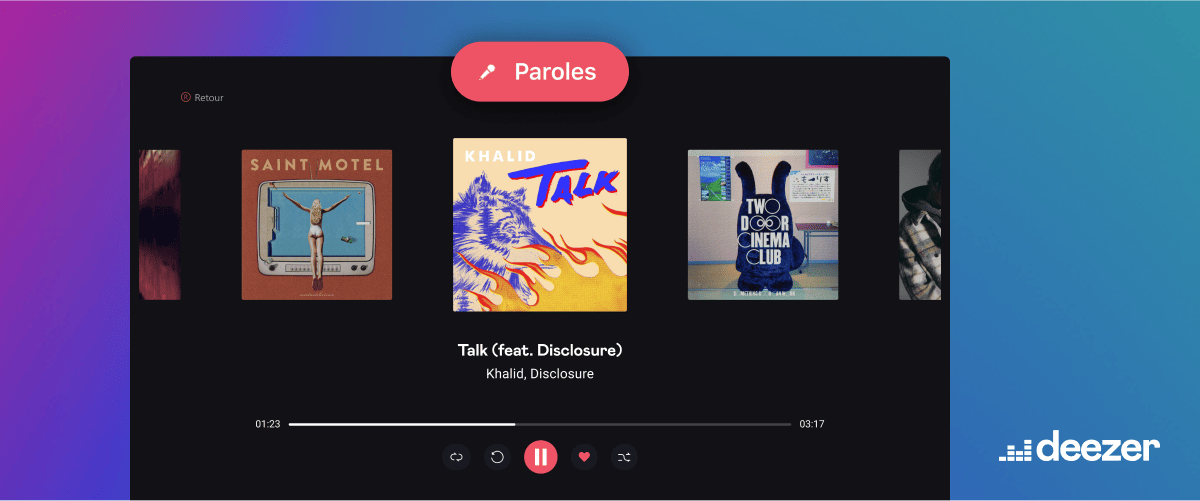Image resolution: width=1200 pixels, height=501 pixels.
Task: Toggle the heart favorite icon
Action: pyautogui.click(x=585, y=457)
